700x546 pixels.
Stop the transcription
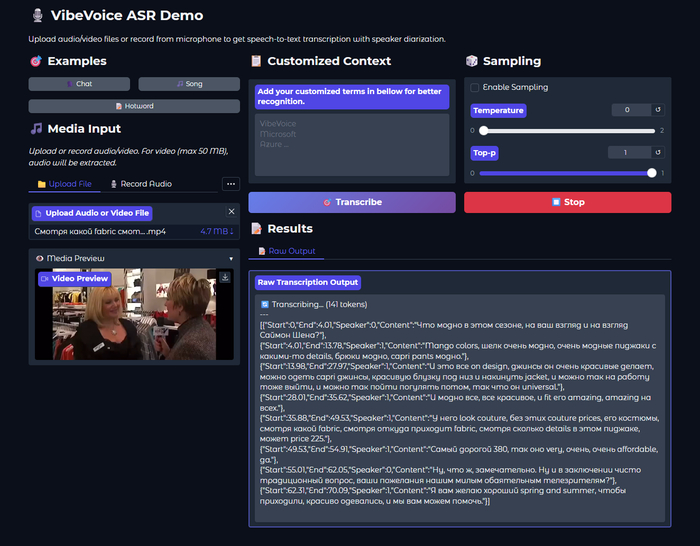click(x=567, y=202)
